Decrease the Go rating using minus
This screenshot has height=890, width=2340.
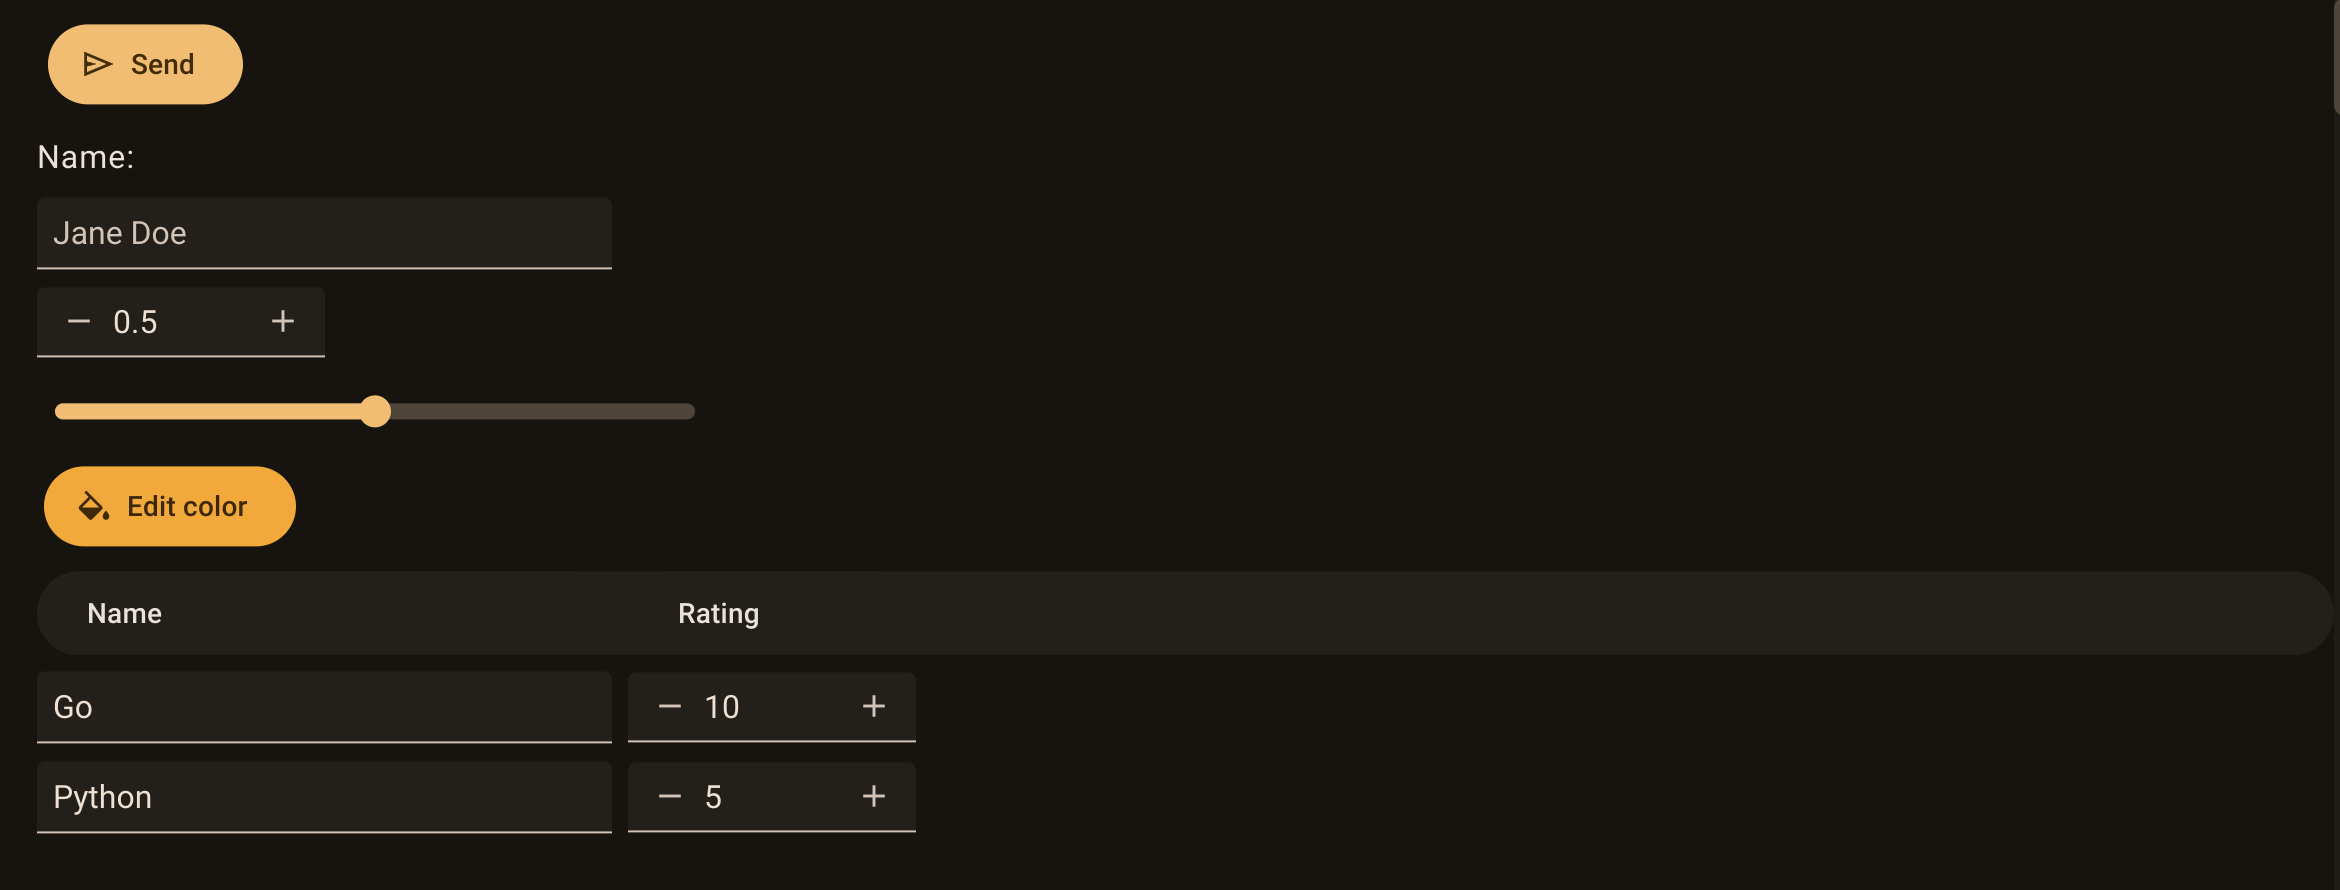670,706
